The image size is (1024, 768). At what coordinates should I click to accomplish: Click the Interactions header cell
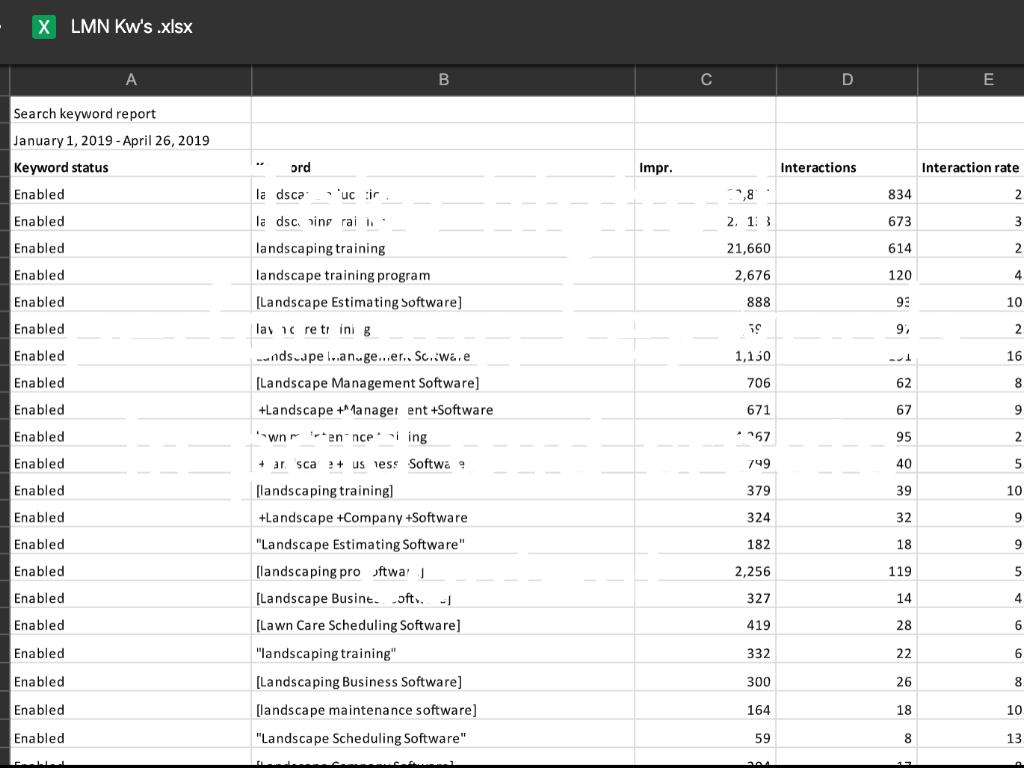click(x=818, y=168)
